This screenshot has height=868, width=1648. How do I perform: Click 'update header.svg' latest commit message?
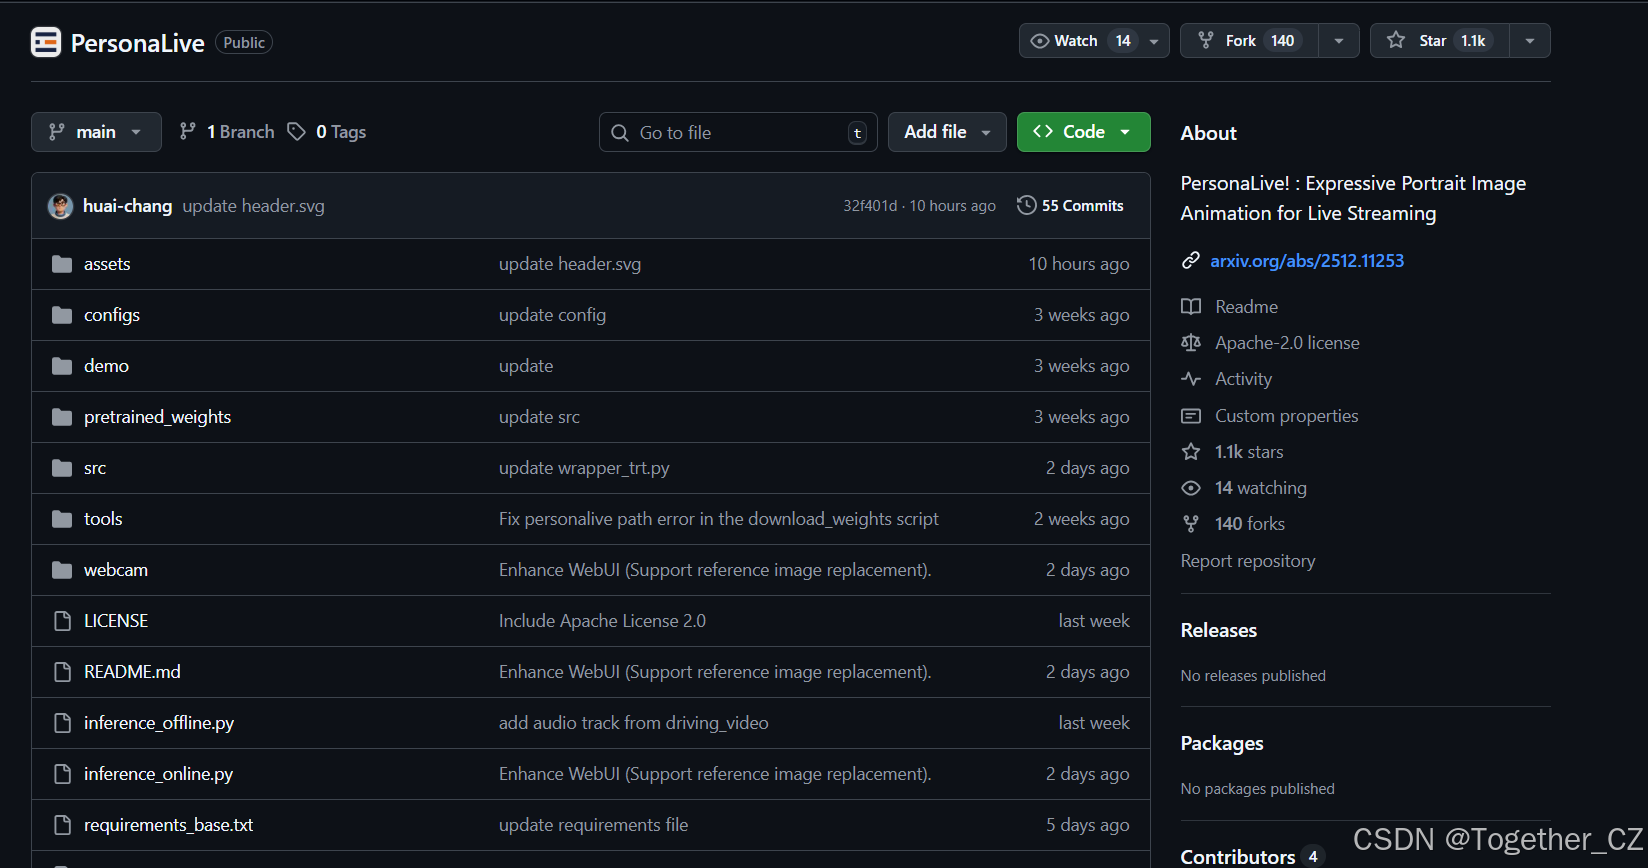(x=253, y=206)
